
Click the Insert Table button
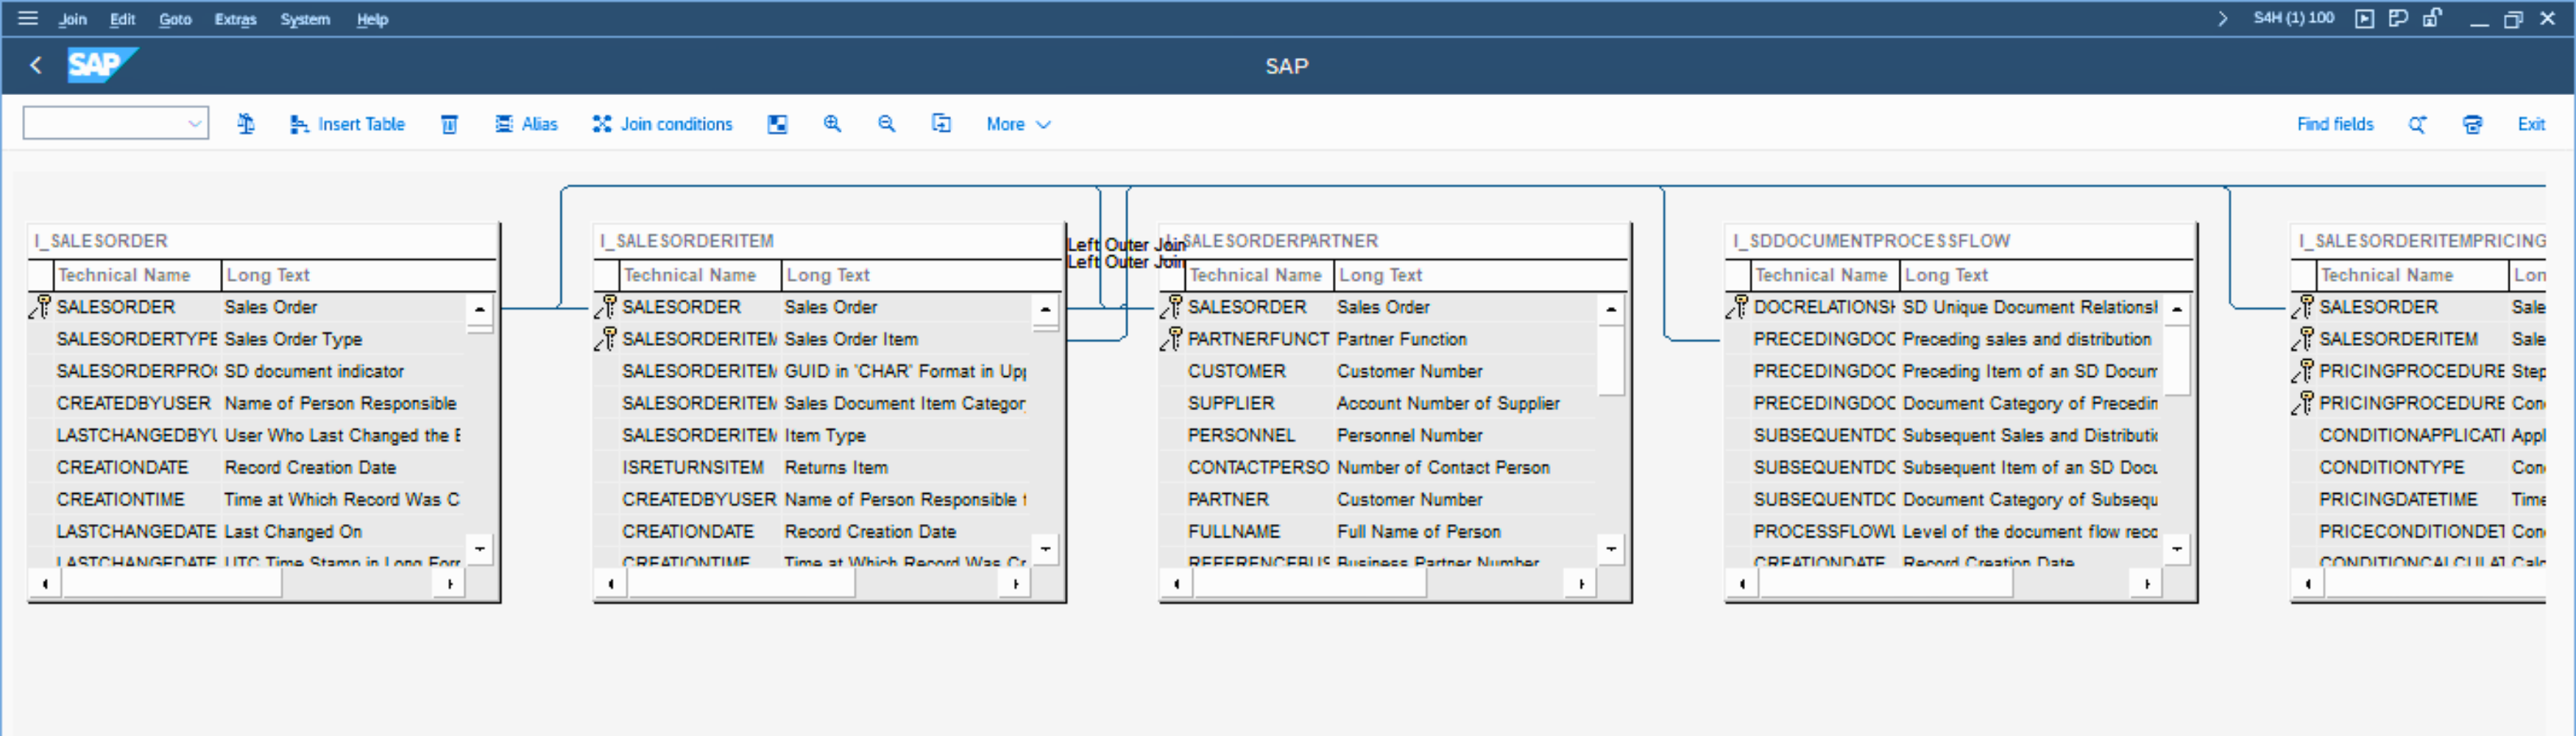click(x=347, y=124)
